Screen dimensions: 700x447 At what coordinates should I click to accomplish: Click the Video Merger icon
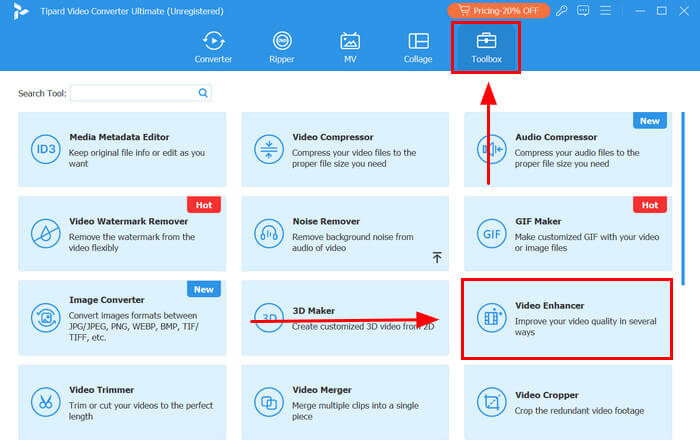coord(269,402)
